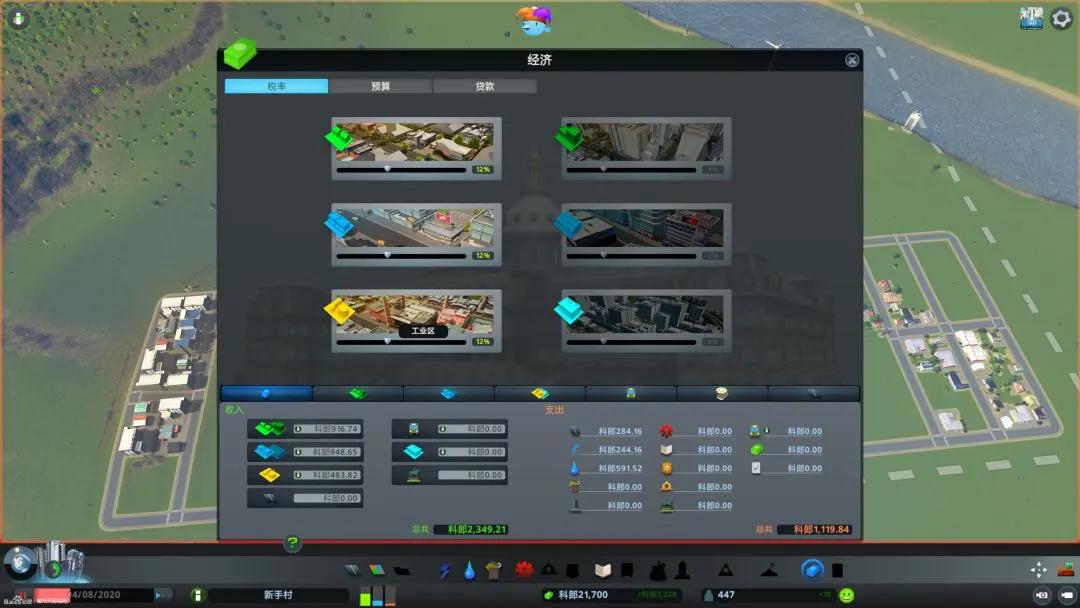This screenshot has height=608, width=1080.
Task: Open the 预算 budget tab
Action: 380,86
